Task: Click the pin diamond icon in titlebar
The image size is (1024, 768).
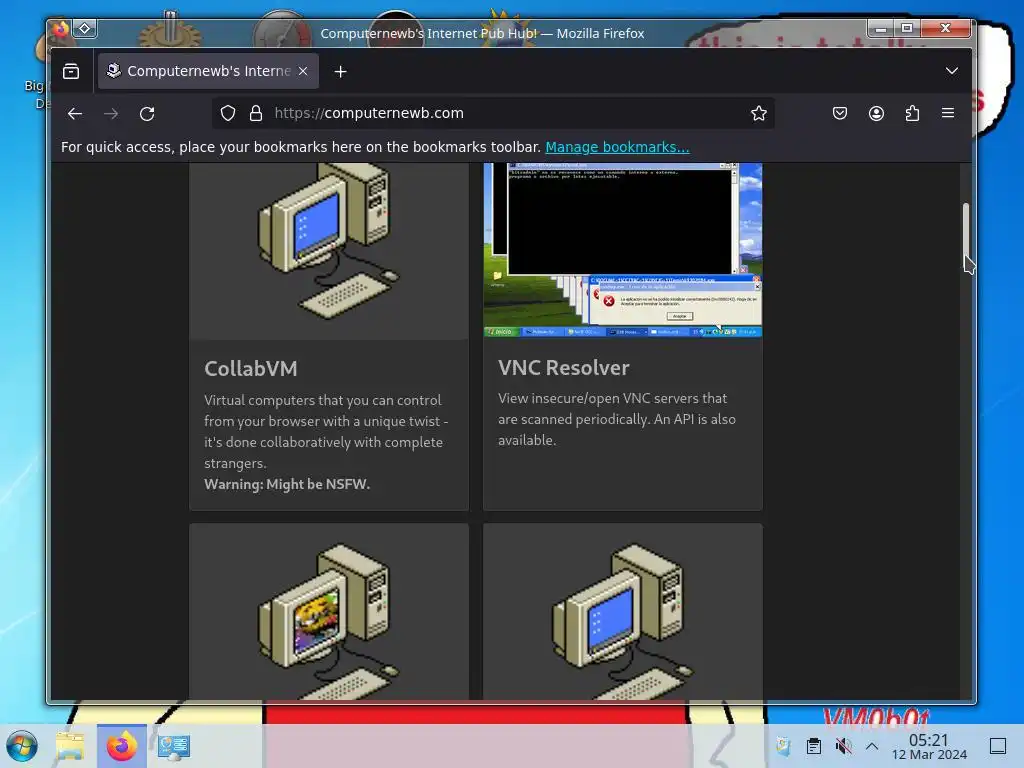Action: (x=85, y=29)
